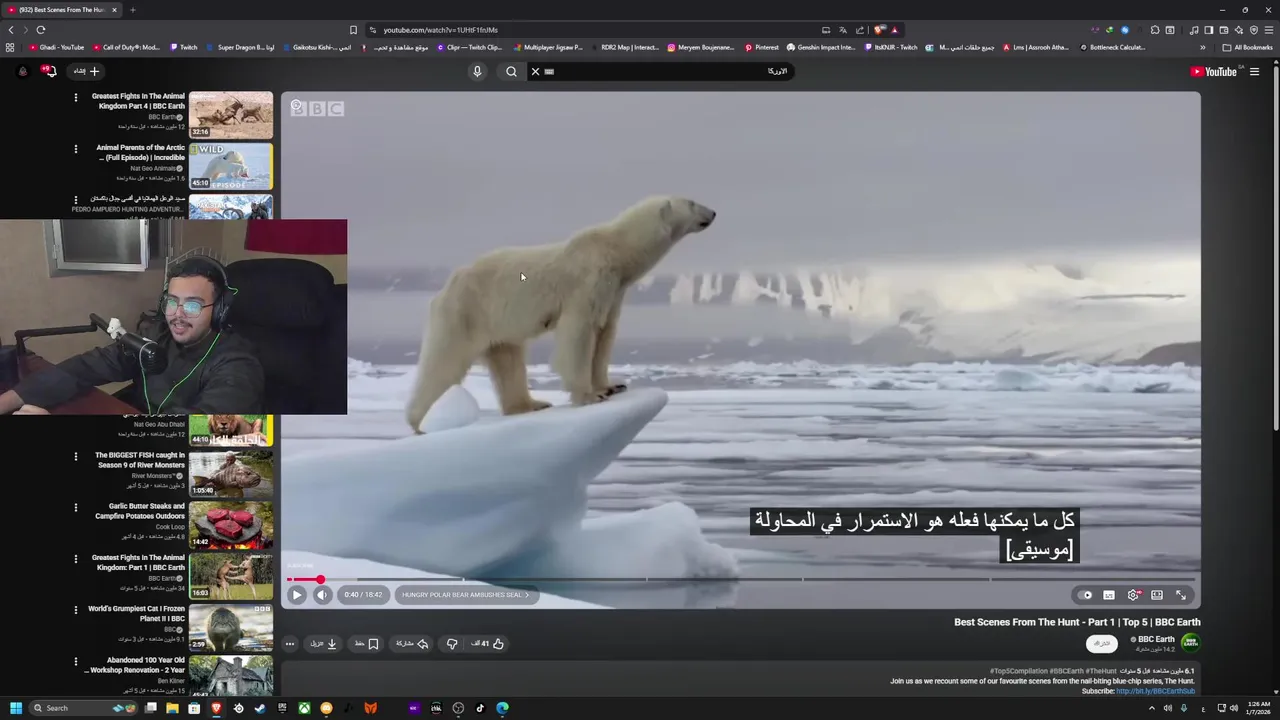
Task: Open options menu for 'Greatest Fights Part 4'
Action: (x=75, y=97)
